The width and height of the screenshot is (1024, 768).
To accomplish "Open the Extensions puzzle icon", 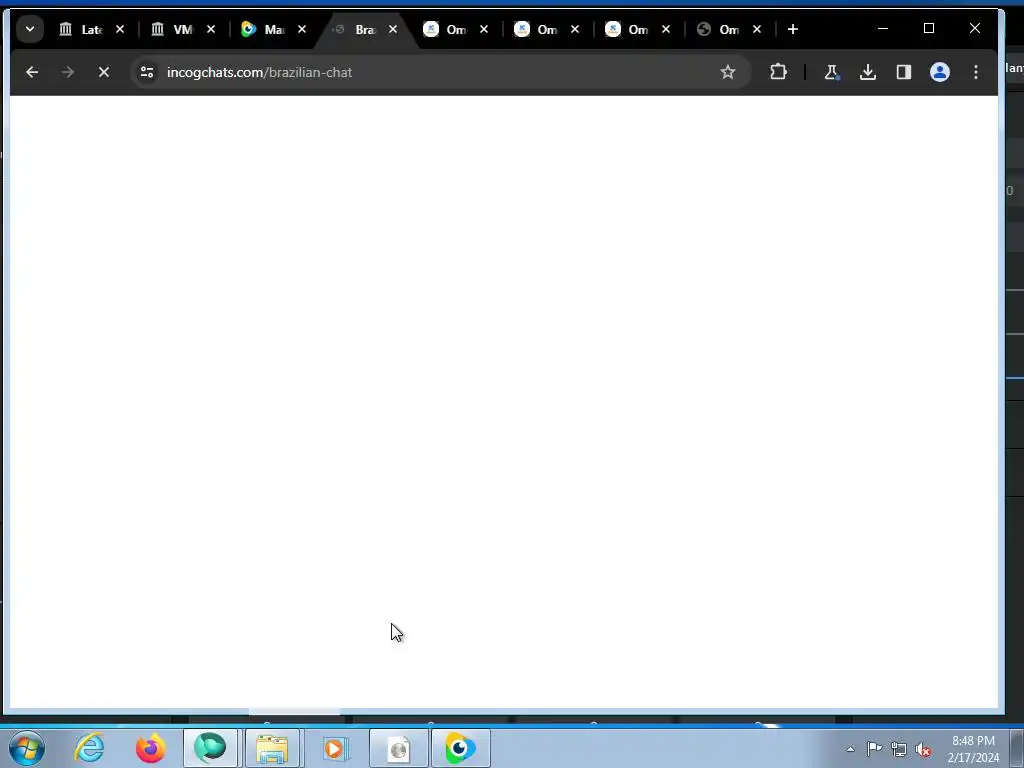I will coord(778,72).
